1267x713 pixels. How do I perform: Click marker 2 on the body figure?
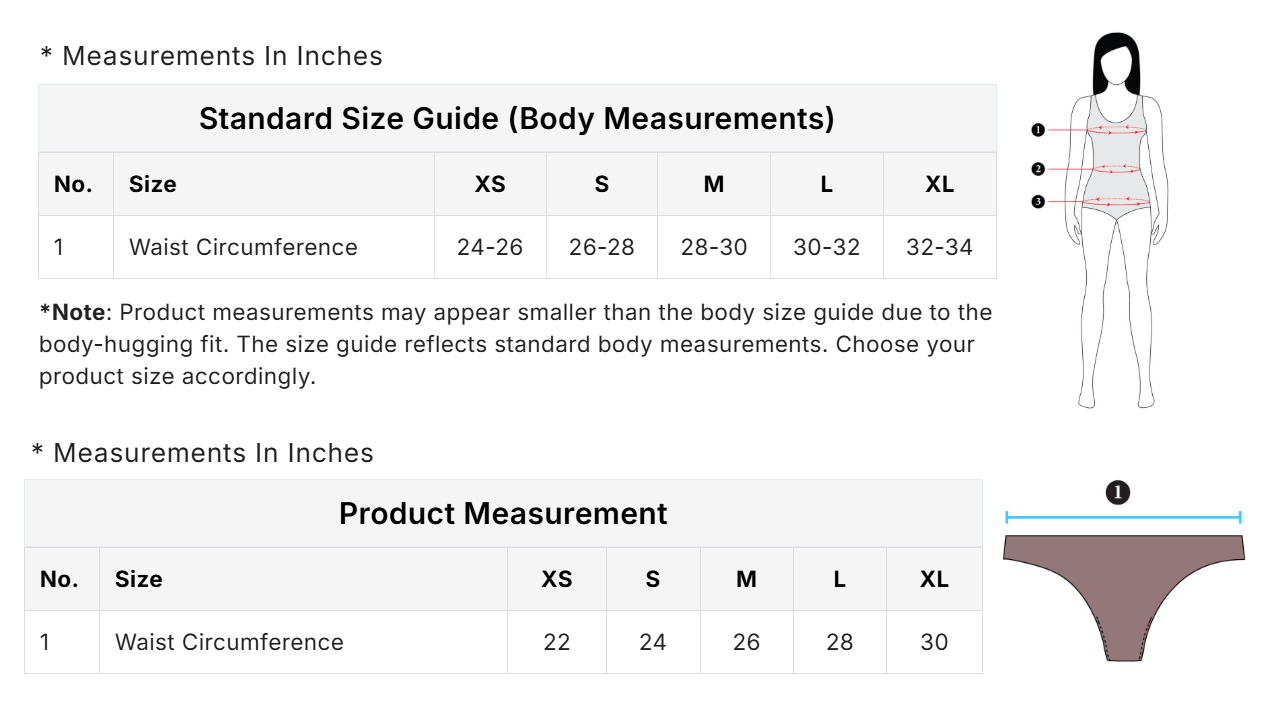pyautogui.click(x=1038, y=169)
